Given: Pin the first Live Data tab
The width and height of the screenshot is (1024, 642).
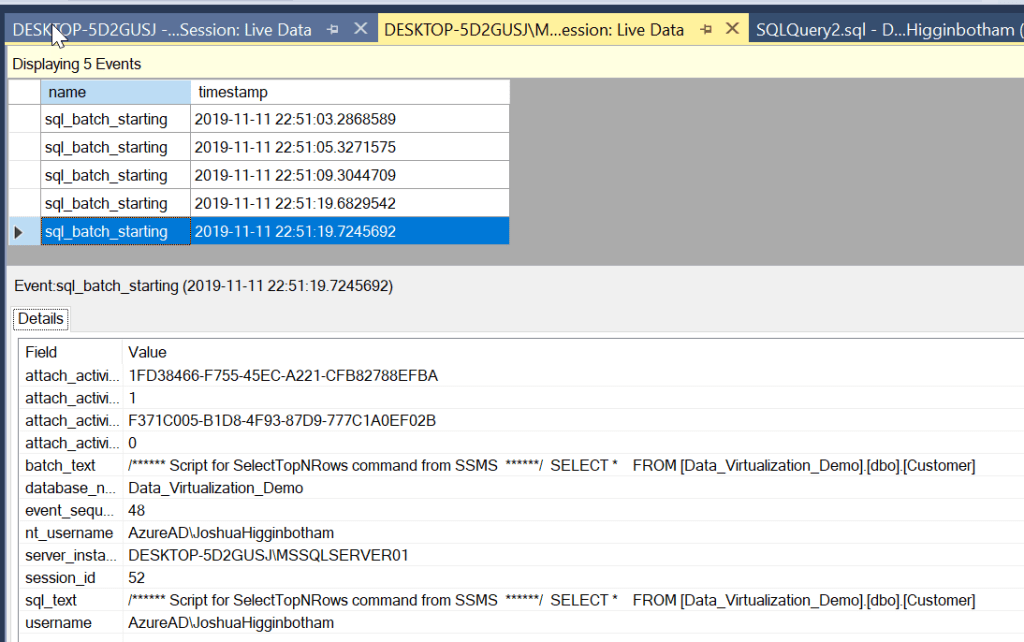Looking at the screenshot, I should (333, 30).
